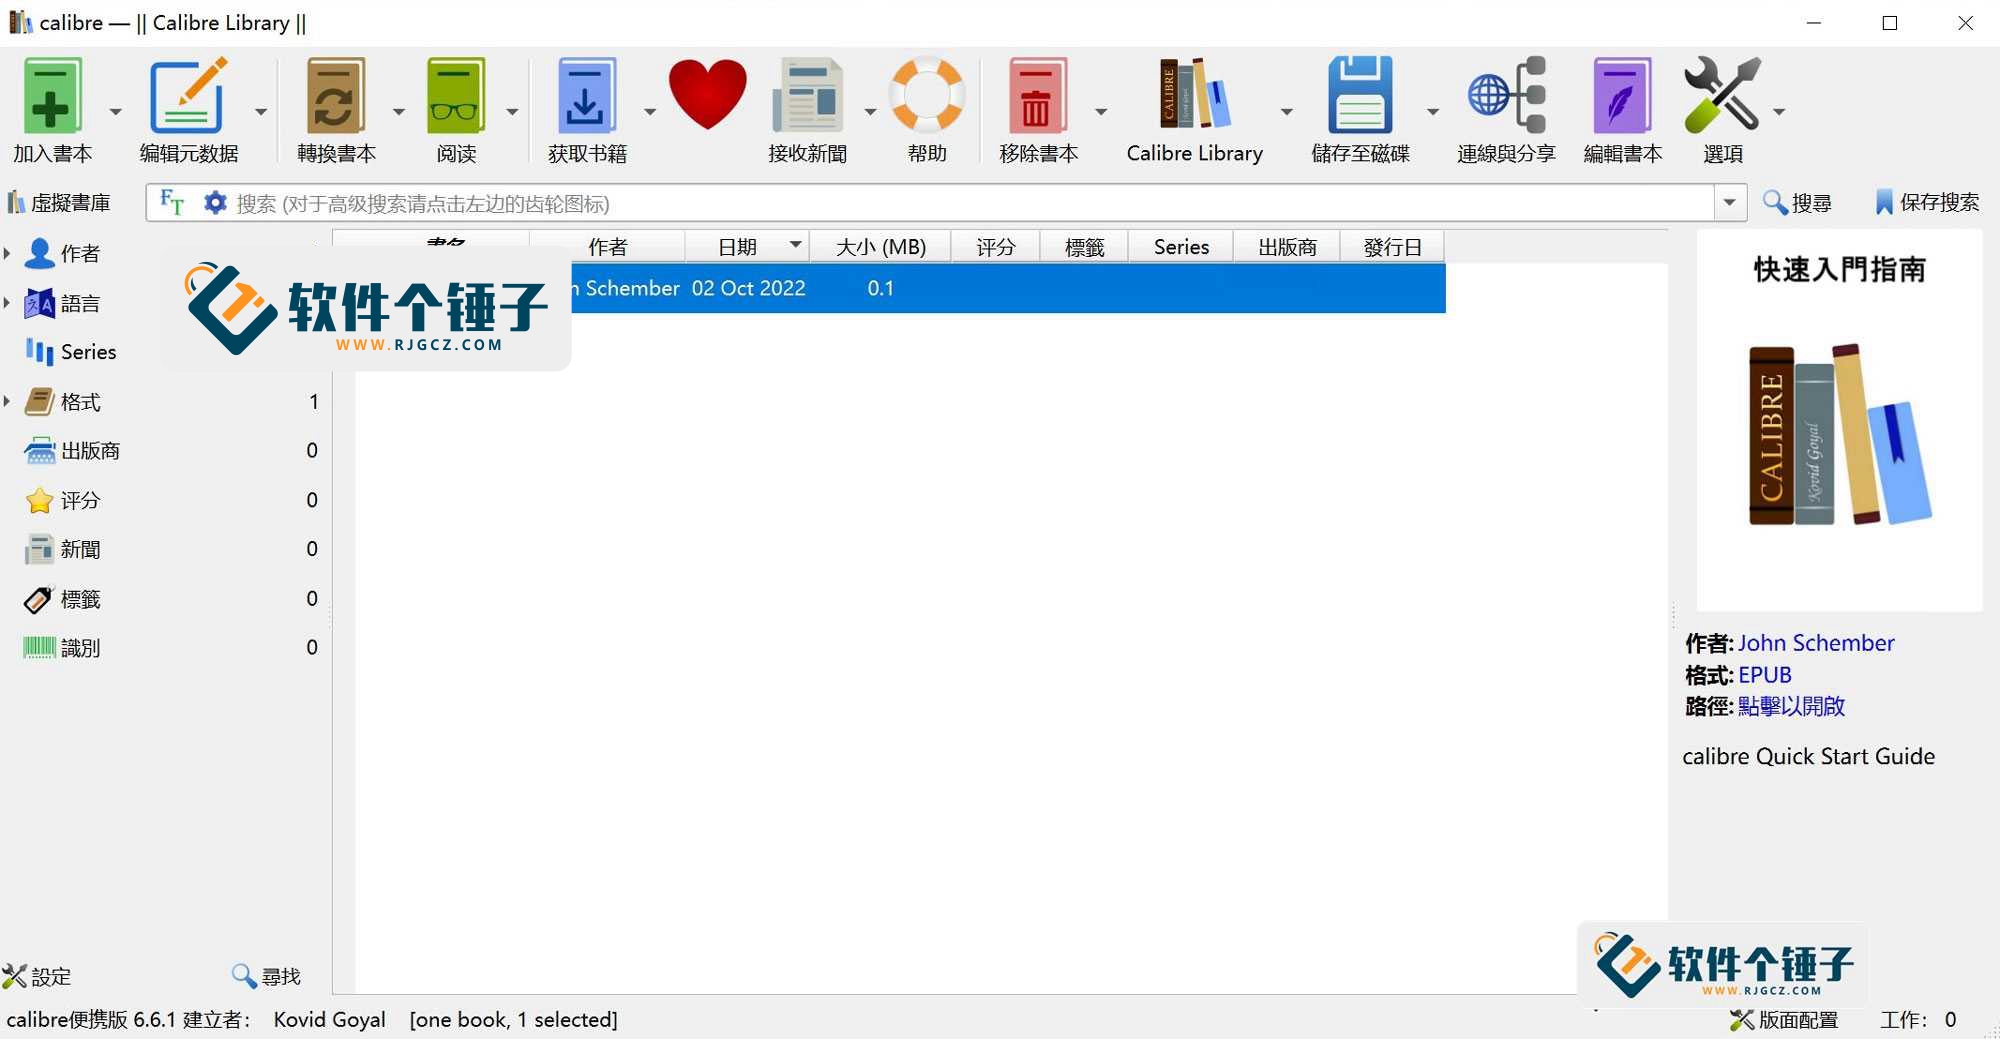
Task: Sort by the 標籤 column header
Action: coord(1084,247)
